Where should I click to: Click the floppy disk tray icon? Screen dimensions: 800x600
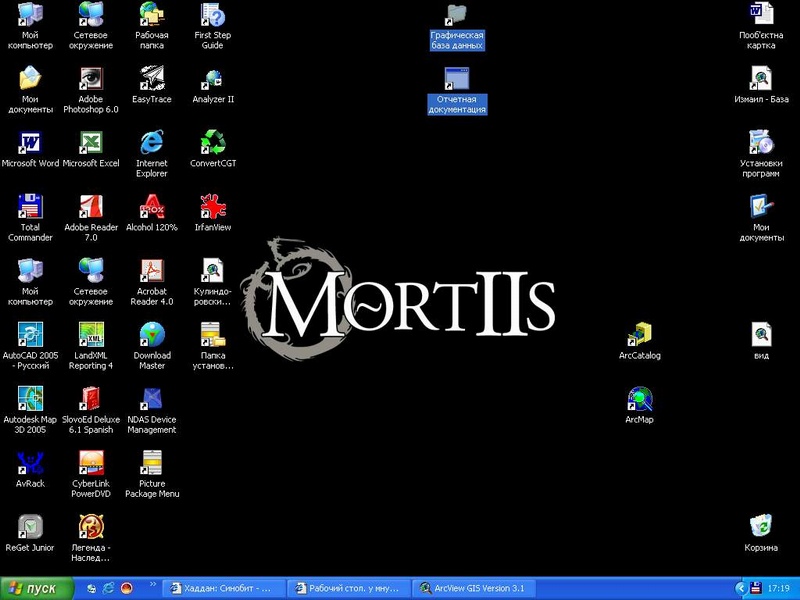[x=756, y=589]
